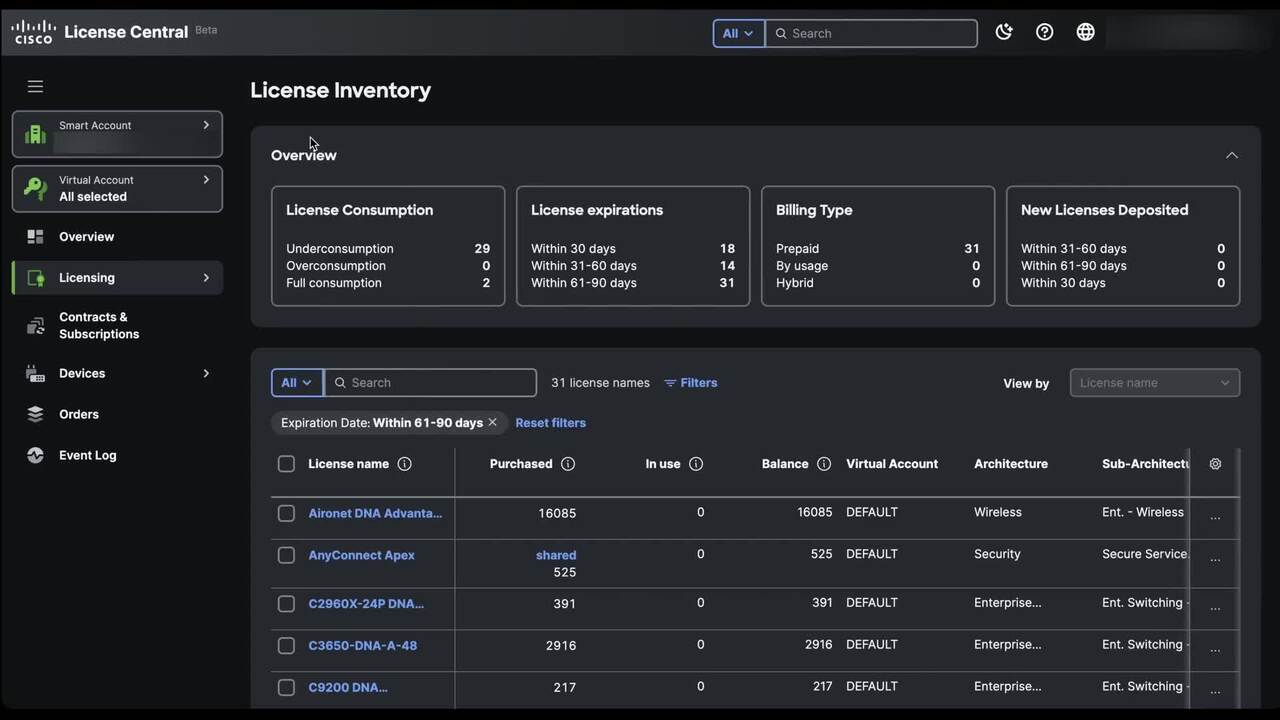
Task: Click info icon next to In use
Action: [x=696, y=464]
